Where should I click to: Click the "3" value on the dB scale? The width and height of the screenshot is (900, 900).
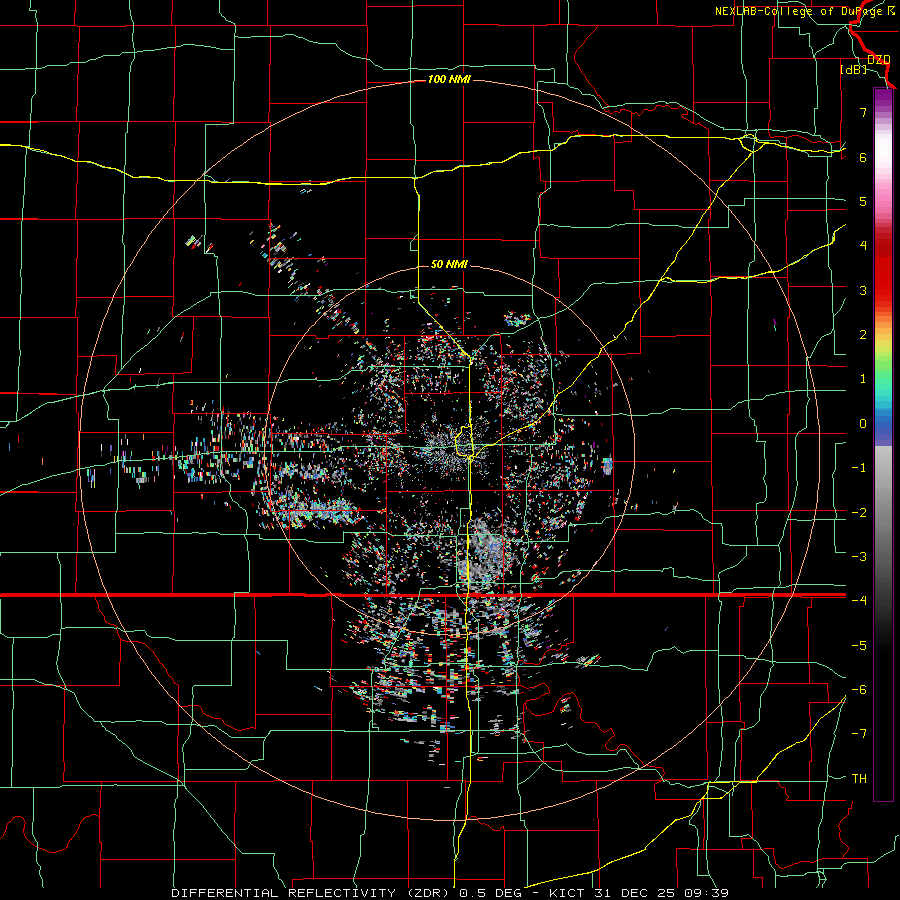point(863,290)
